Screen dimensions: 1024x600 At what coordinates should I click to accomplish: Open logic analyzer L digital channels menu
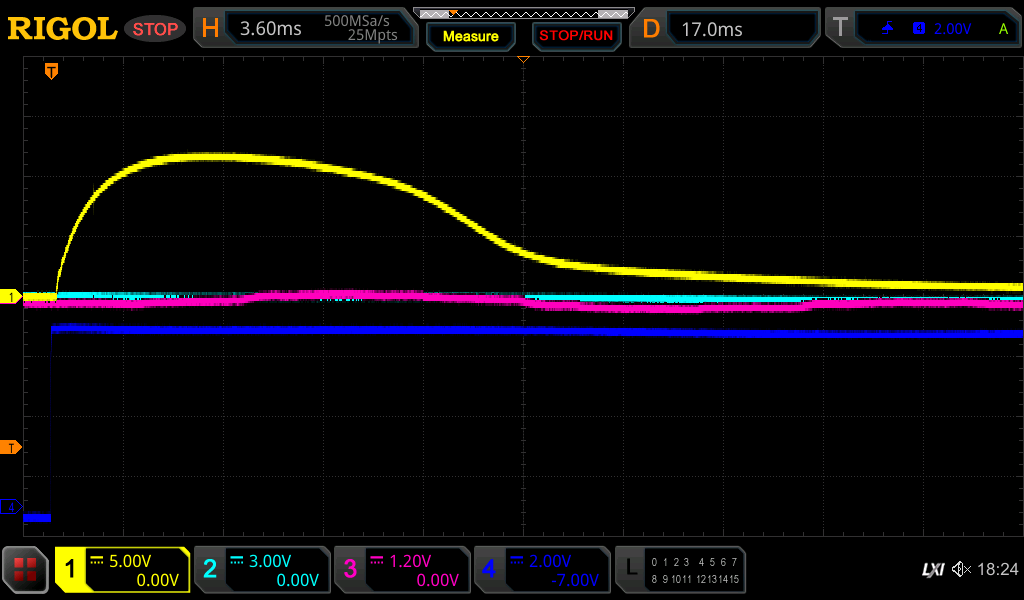tap(680, 570)
